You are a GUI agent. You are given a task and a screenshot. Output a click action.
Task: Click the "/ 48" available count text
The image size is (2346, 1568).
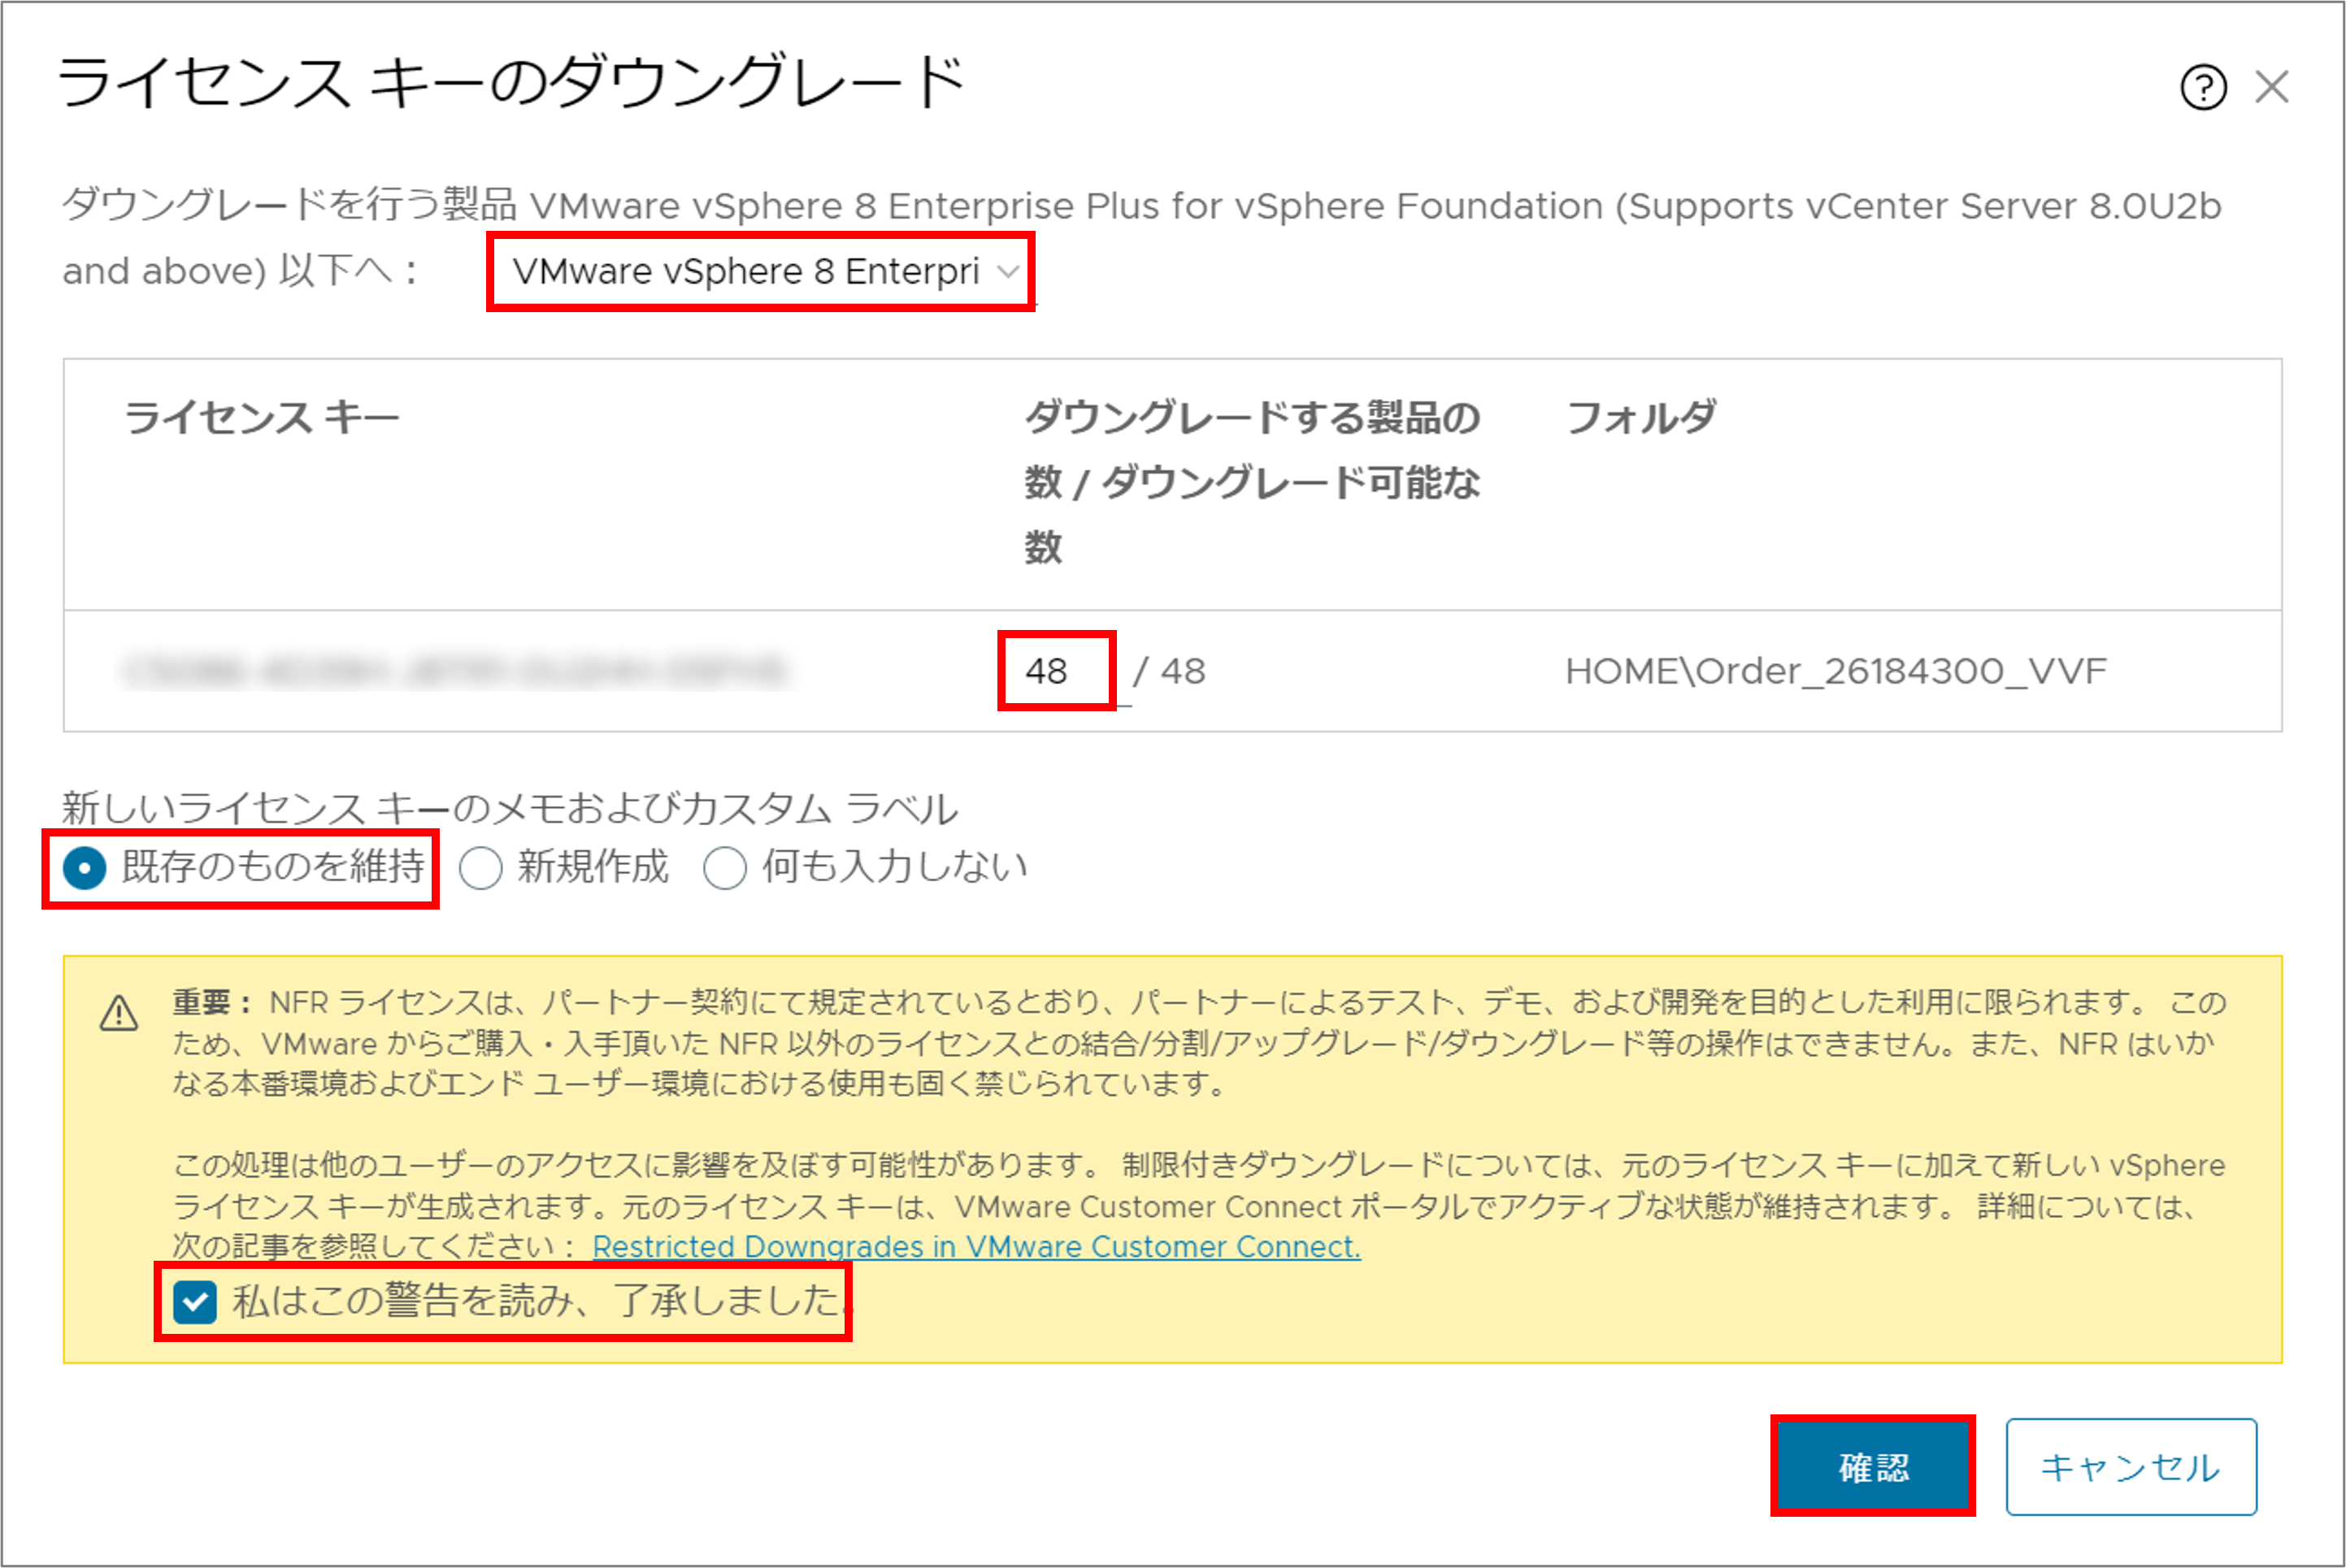[1169, 671]
